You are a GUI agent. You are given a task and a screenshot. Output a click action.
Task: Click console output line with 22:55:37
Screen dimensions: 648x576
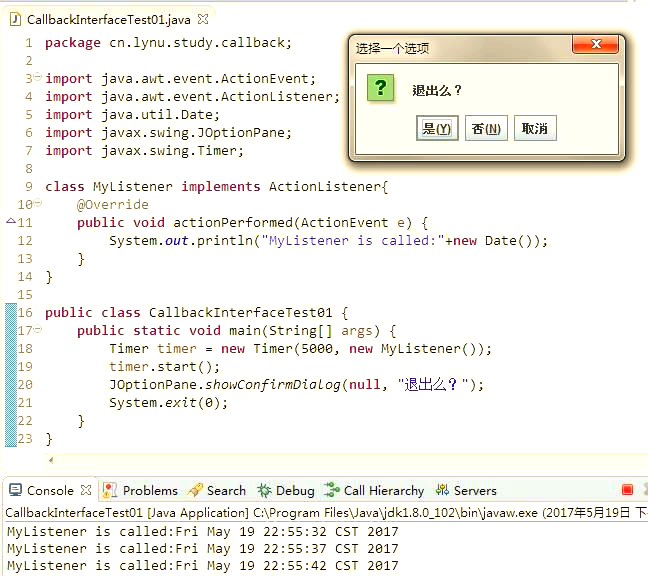click(202, 548)
